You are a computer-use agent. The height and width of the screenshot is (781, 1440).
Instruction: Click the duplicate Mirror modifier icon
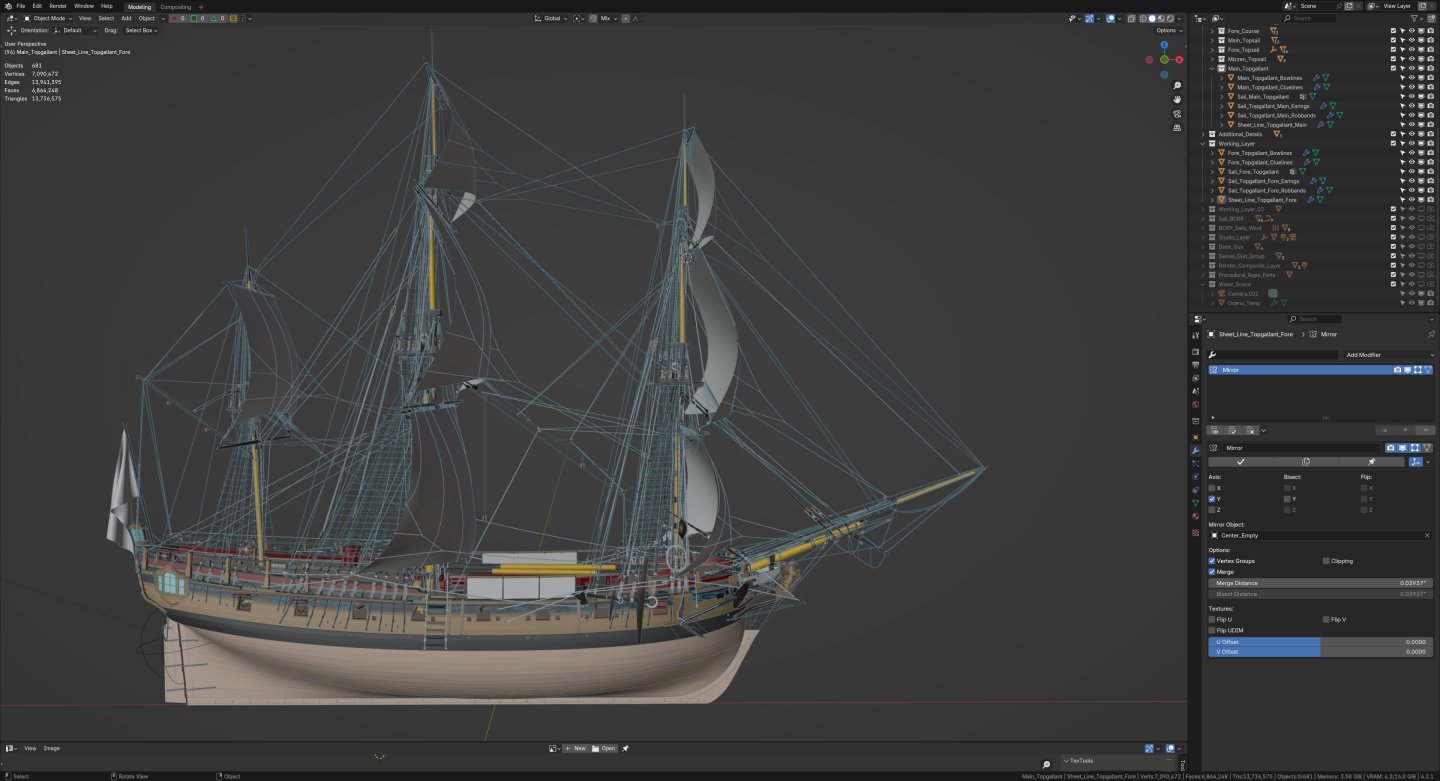click(x=1306, y=461)
